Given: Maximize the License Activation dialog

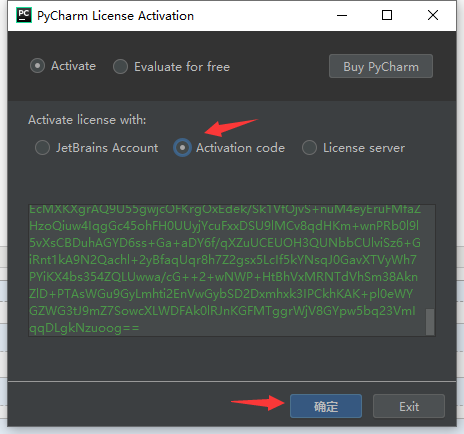Looking at the screenshot, I should click(x=387, y=15).
